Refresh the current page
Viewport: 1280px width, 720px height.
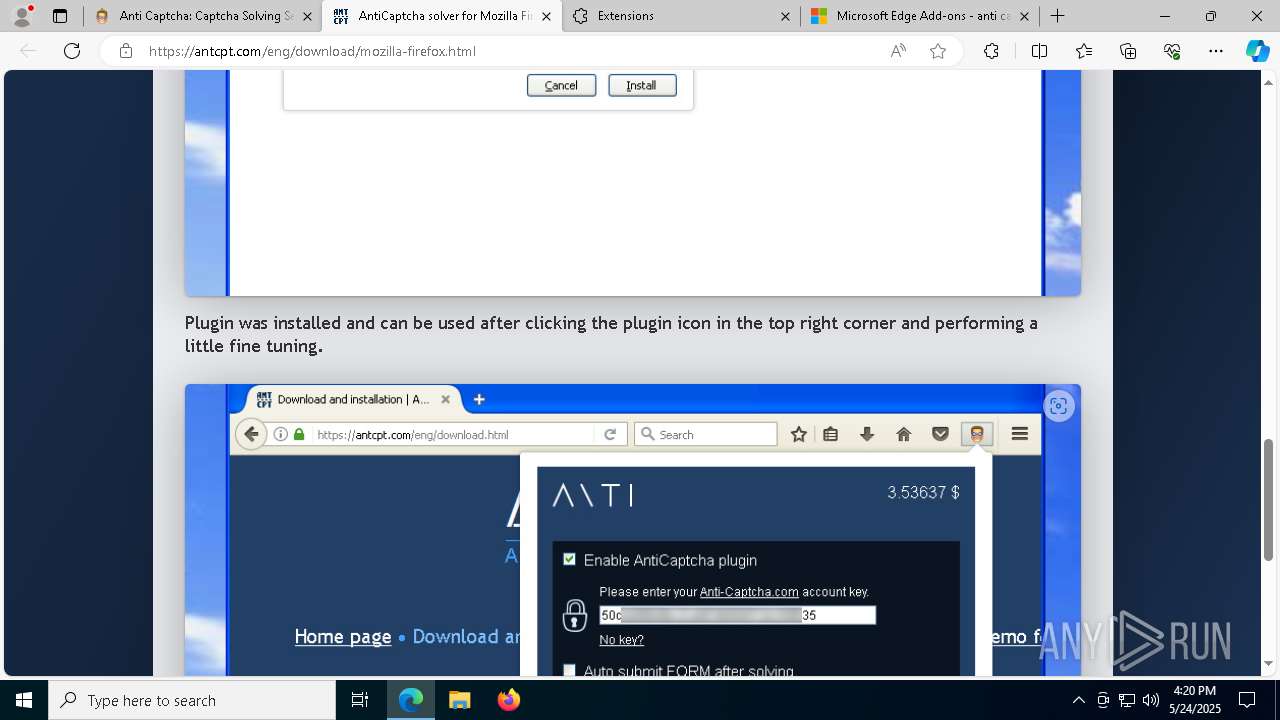pos(72,51)
